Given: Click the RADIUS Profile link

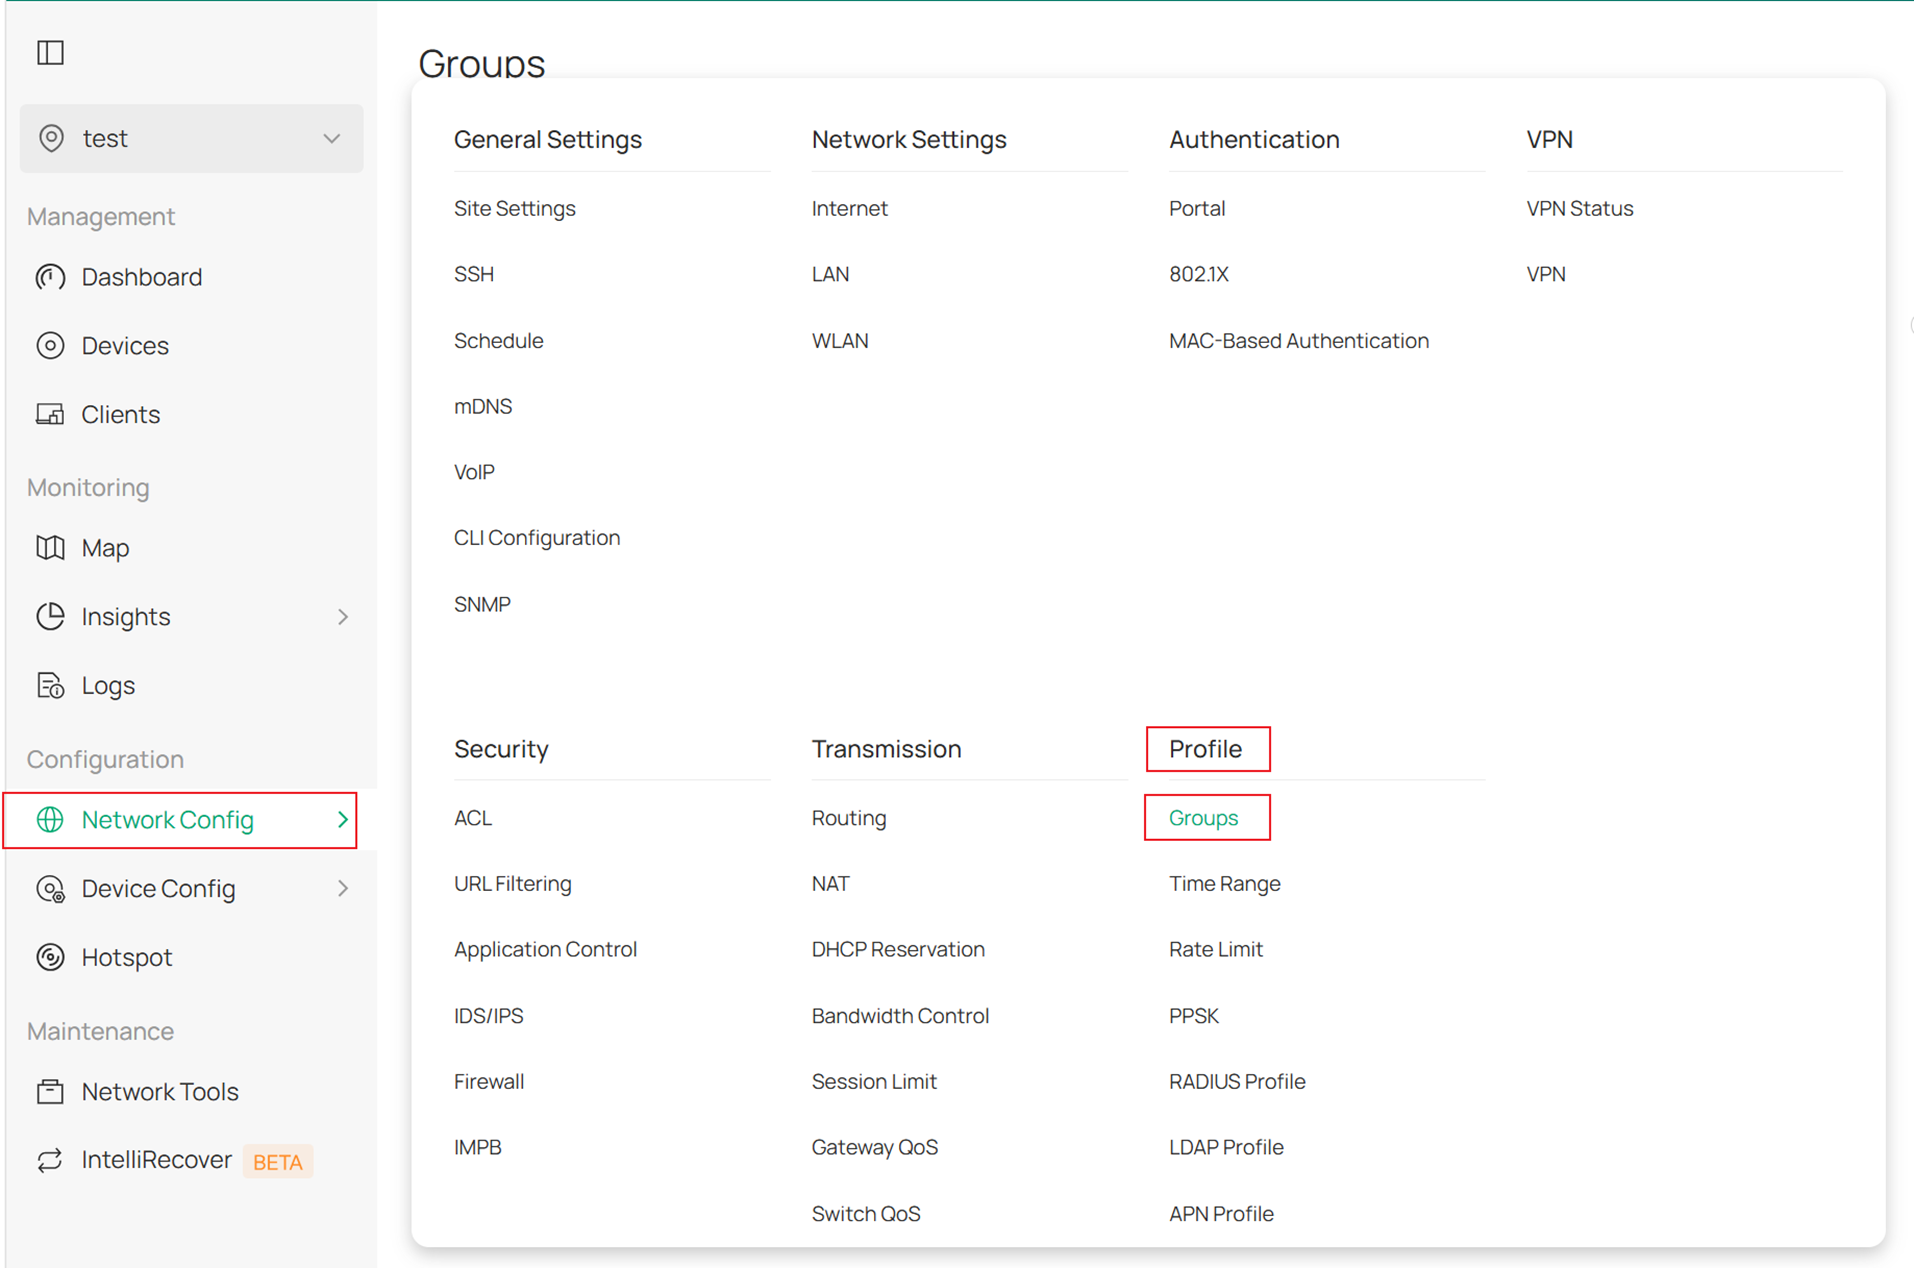Looking at the screenshot, I should click(x=1236, y=1081).
